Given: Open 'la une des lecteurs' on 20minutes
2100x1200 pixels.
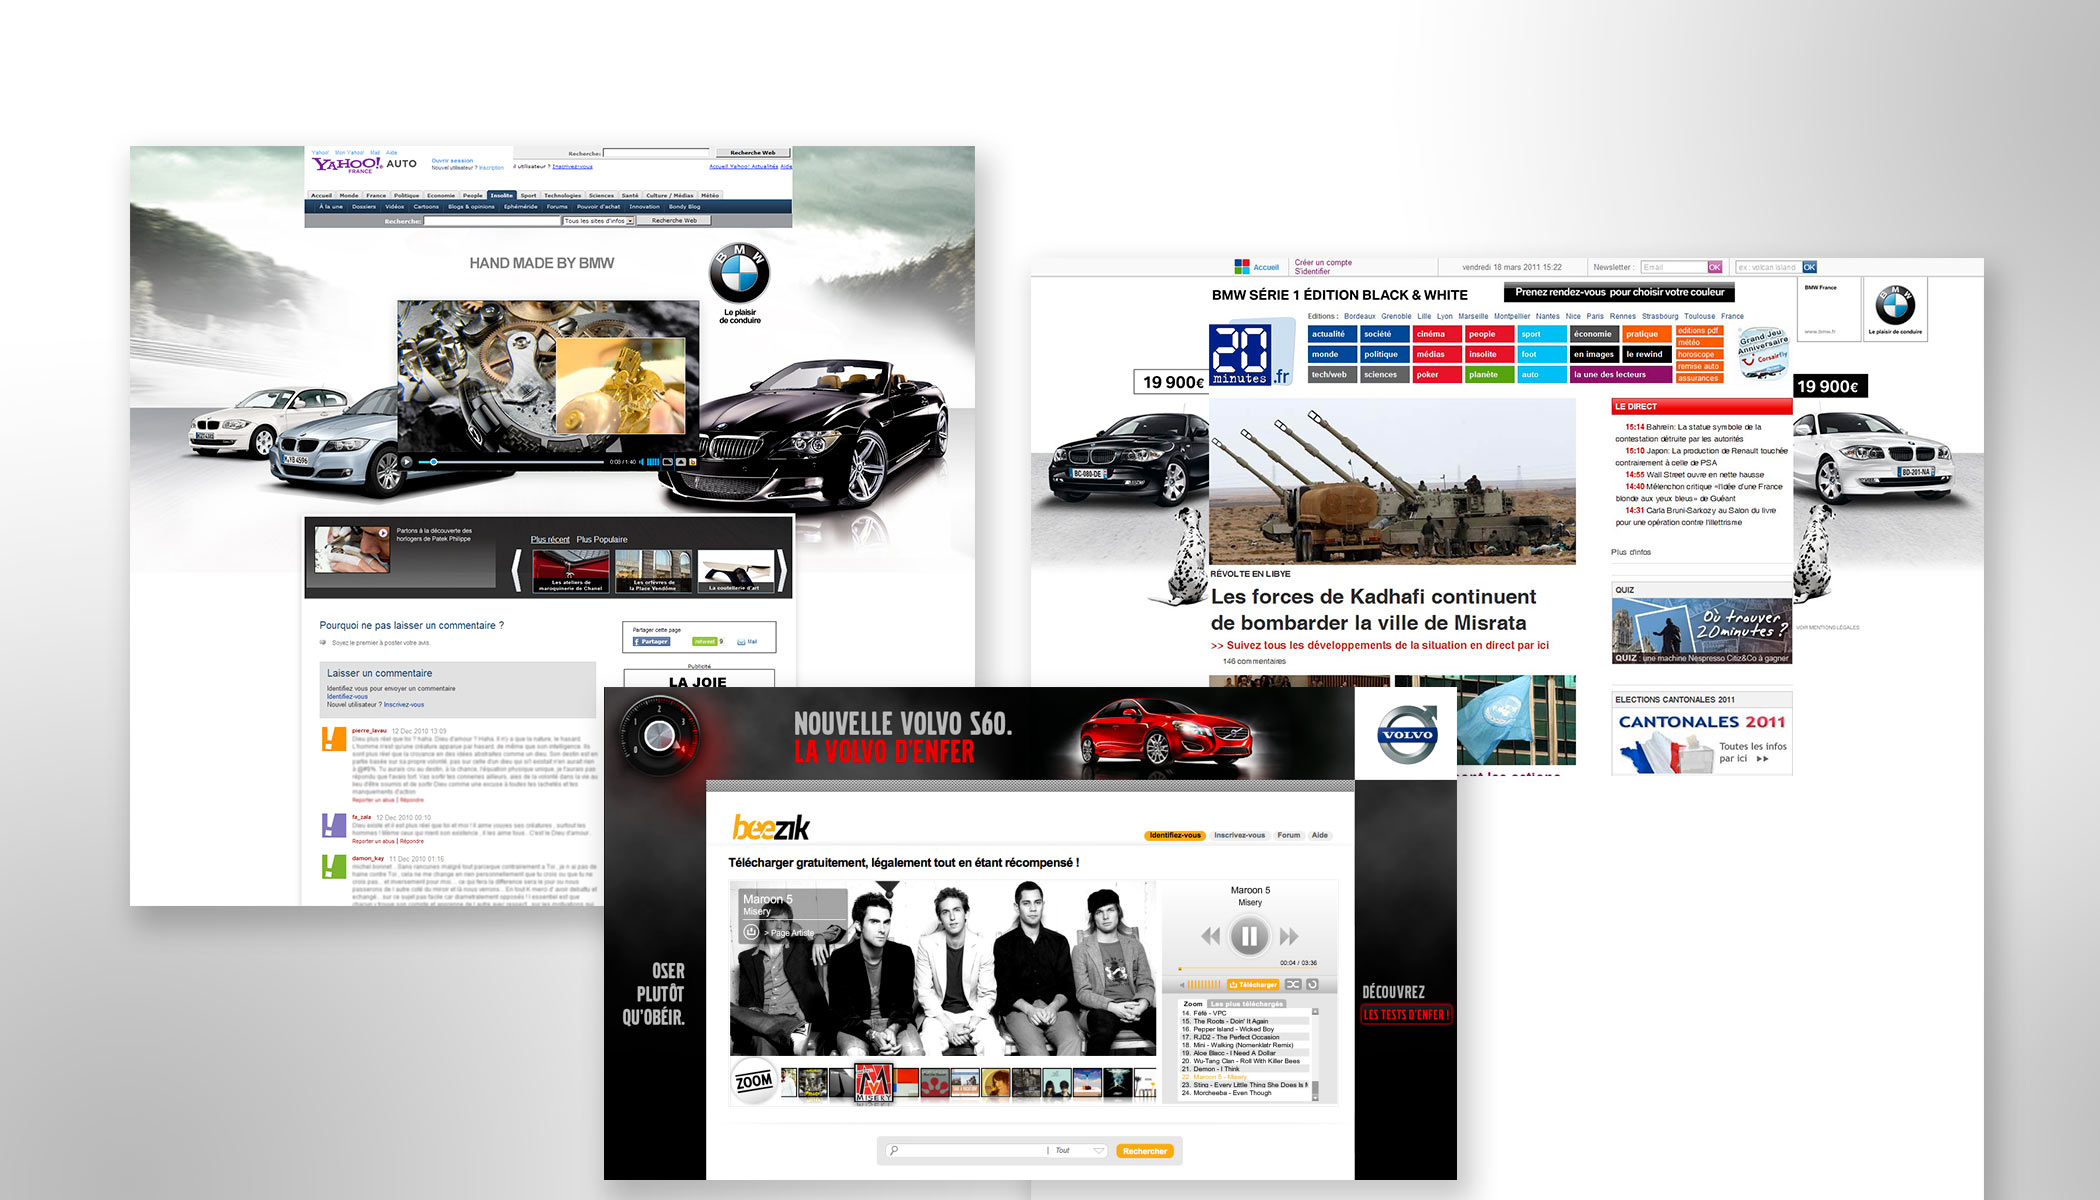Looking at the screenshot, I should click(x=1620, y=375).
